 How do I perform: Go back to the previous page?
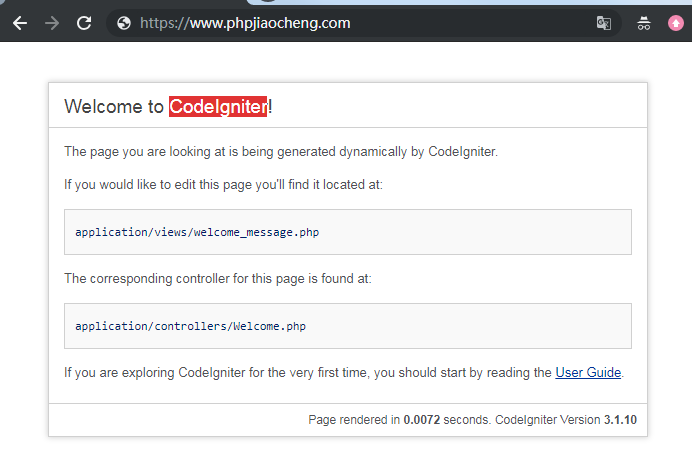click(20, 23)
